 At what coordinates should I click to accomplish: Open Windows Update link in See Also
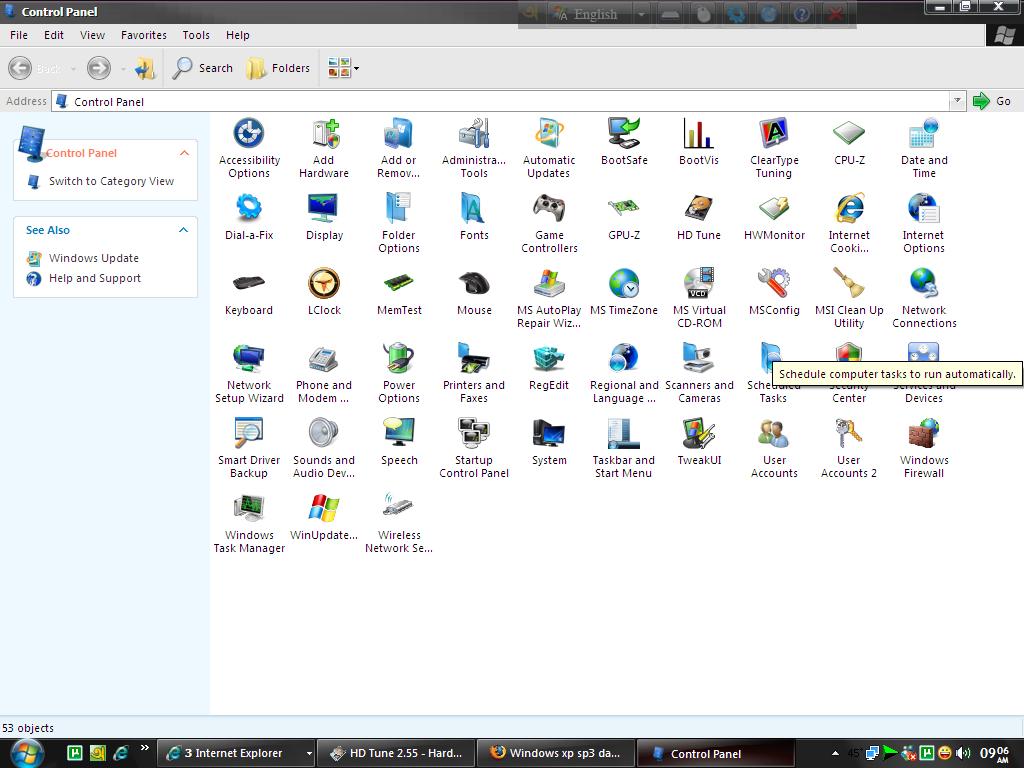93,259
